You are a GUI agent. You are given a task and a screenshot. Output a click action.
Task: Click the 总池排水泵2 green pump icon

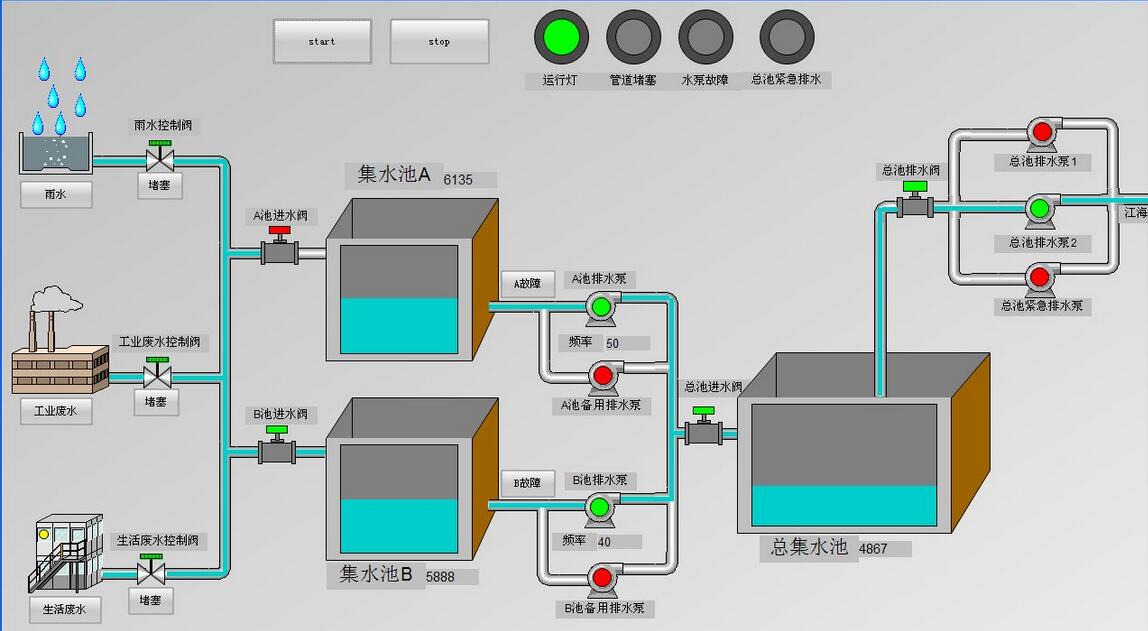1040,209
